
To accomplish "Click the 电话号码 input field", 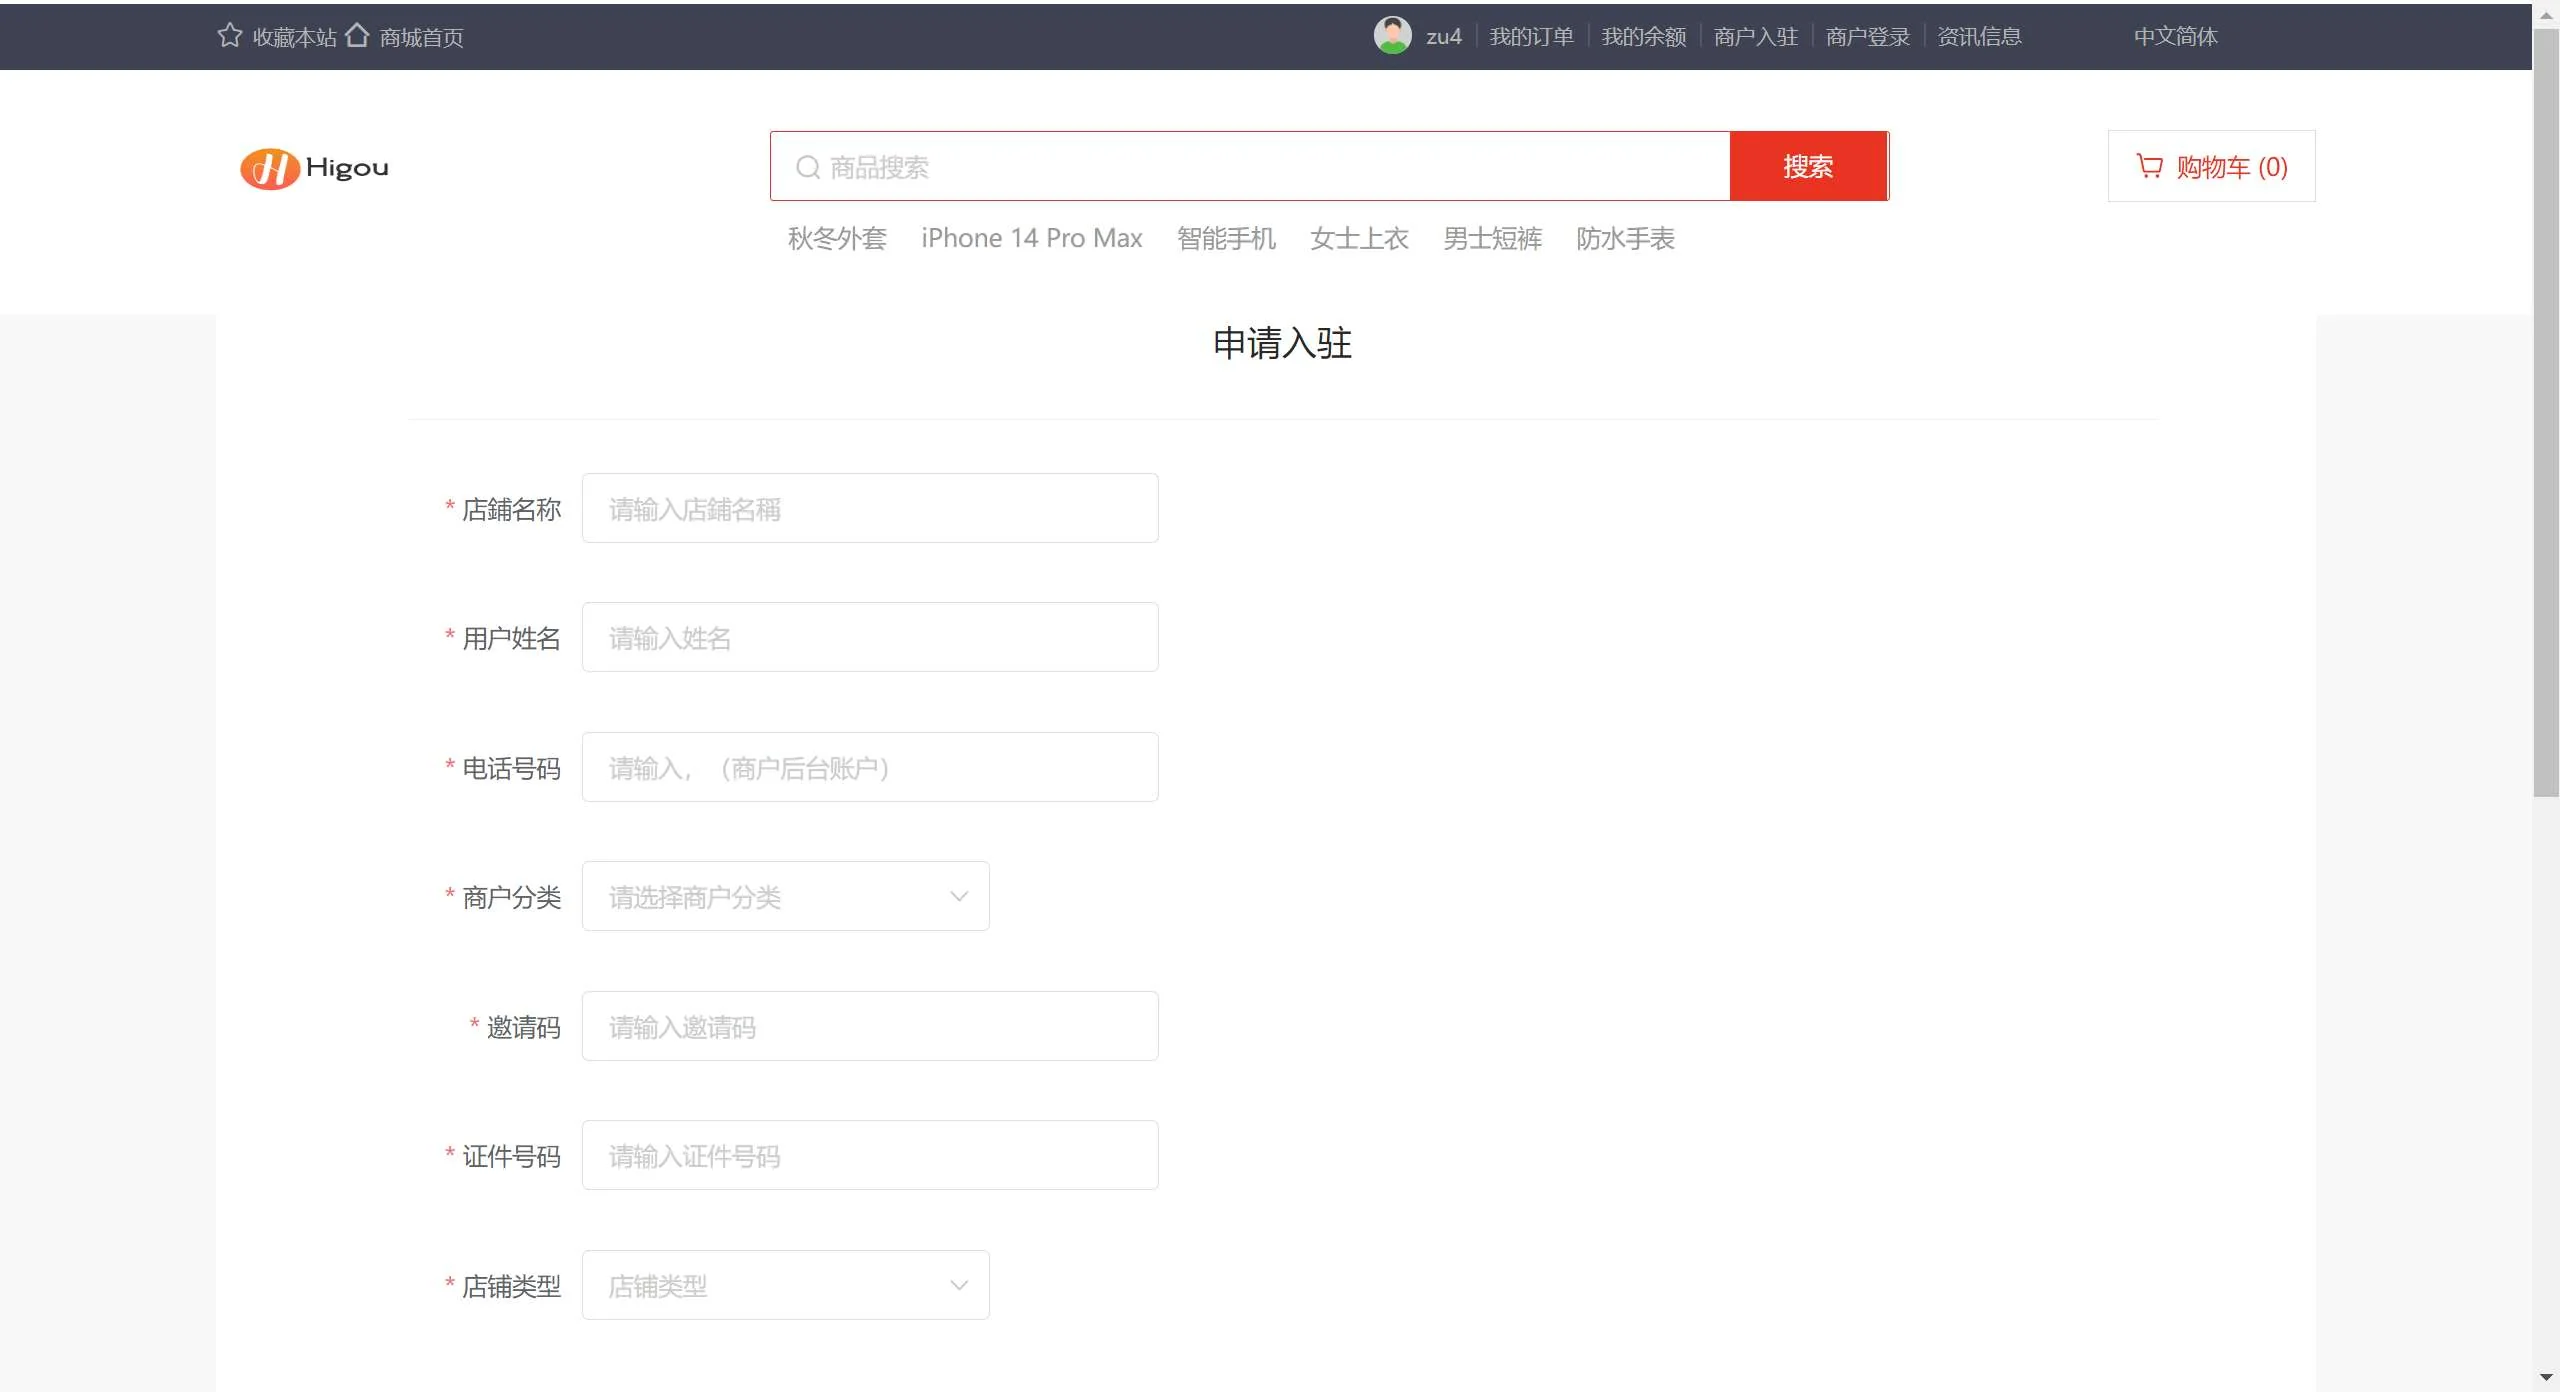I will [x=869, y=768].
